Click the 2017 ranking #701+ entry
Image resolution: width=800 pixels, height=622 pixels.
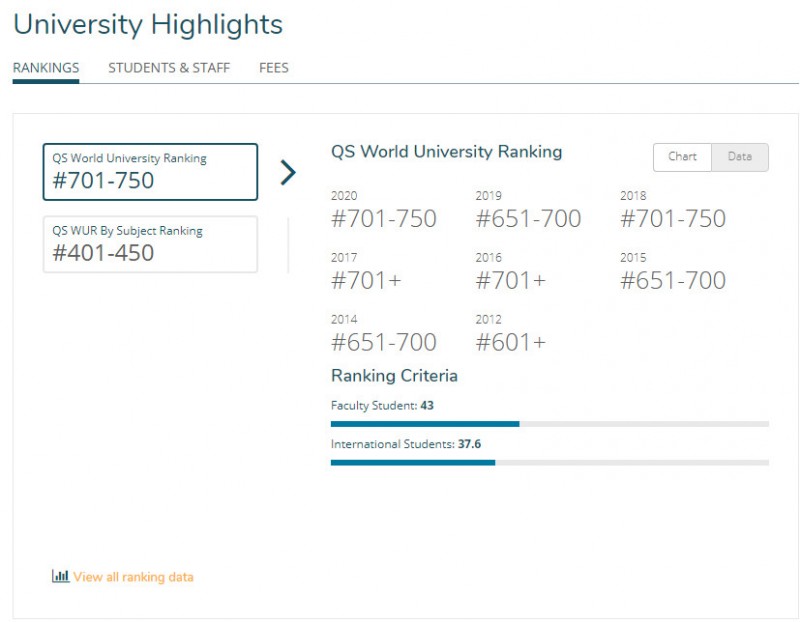pos(366,280)
